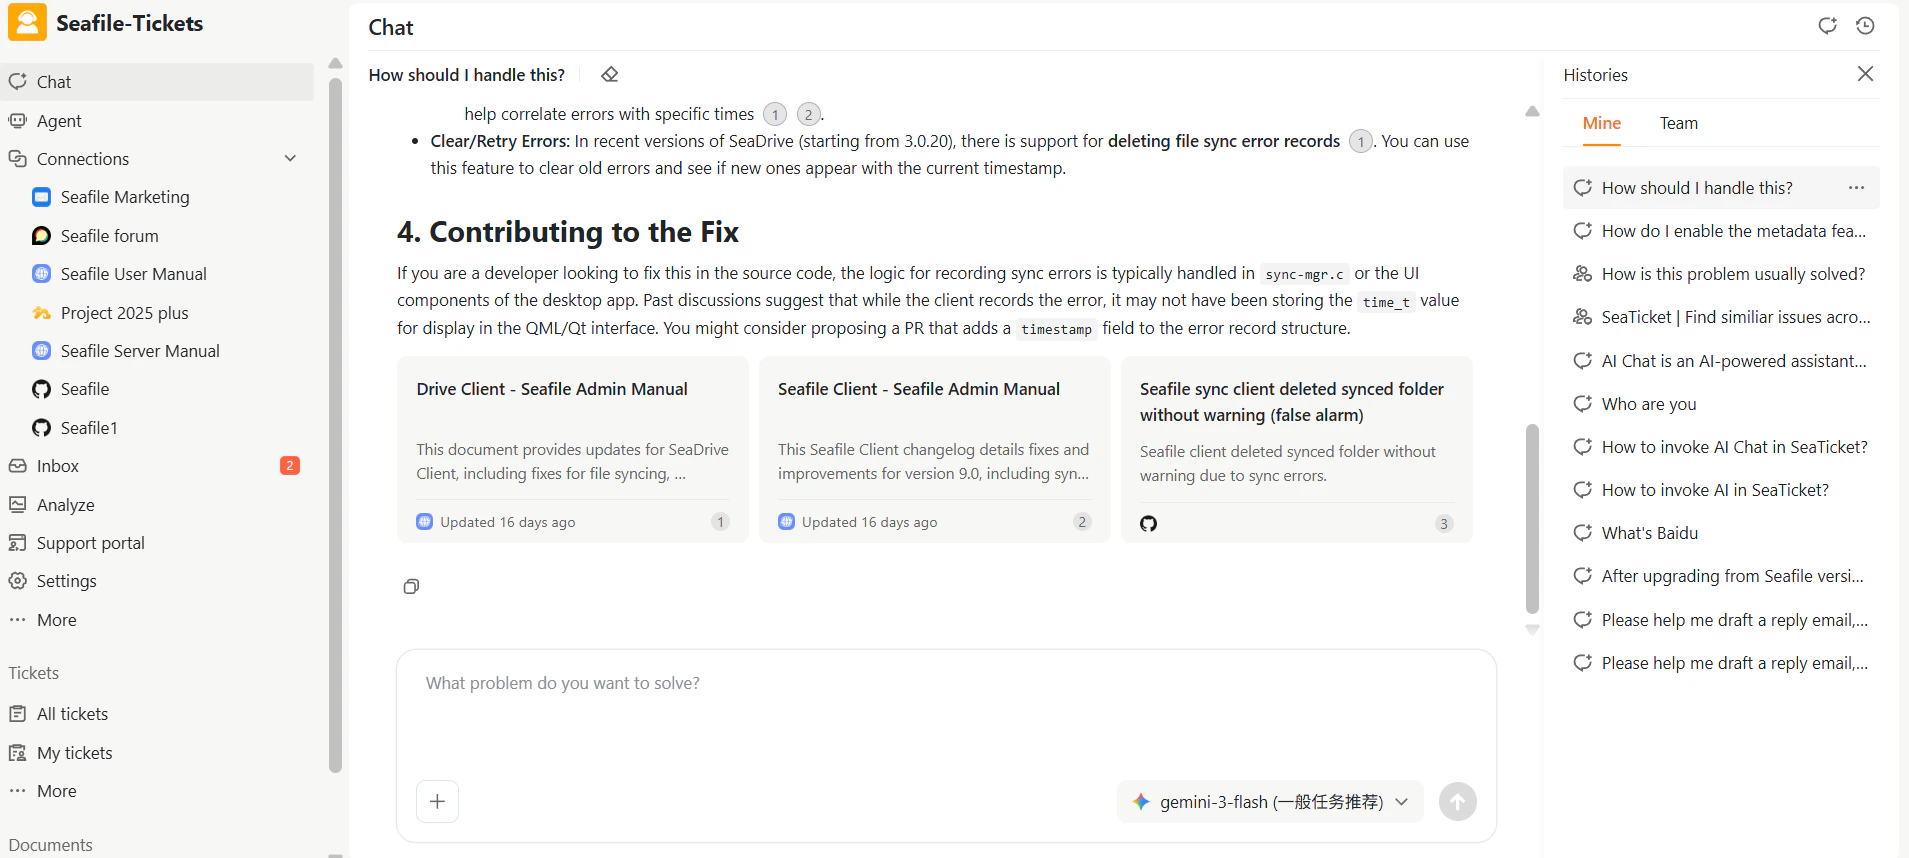Open history 'How to invoke AI Chat in SeaTicket?'
1909x858 pixels.
coord(1721,447)
